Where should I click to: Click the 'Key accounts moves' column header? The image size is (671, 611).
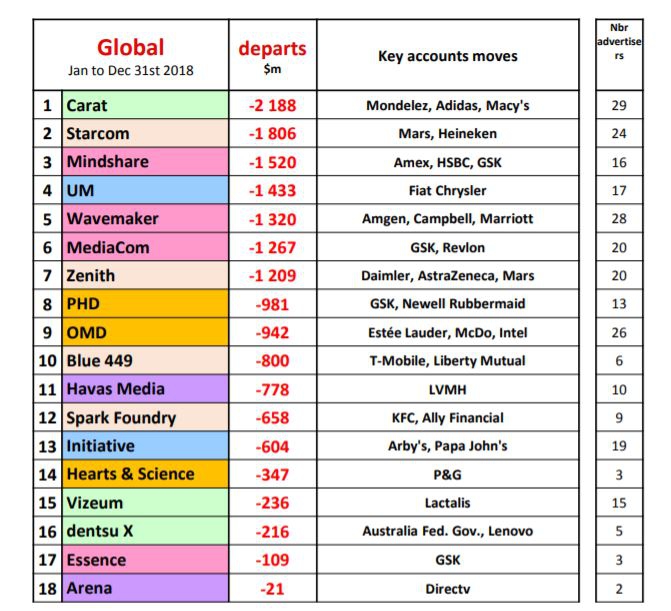(447, 56)
